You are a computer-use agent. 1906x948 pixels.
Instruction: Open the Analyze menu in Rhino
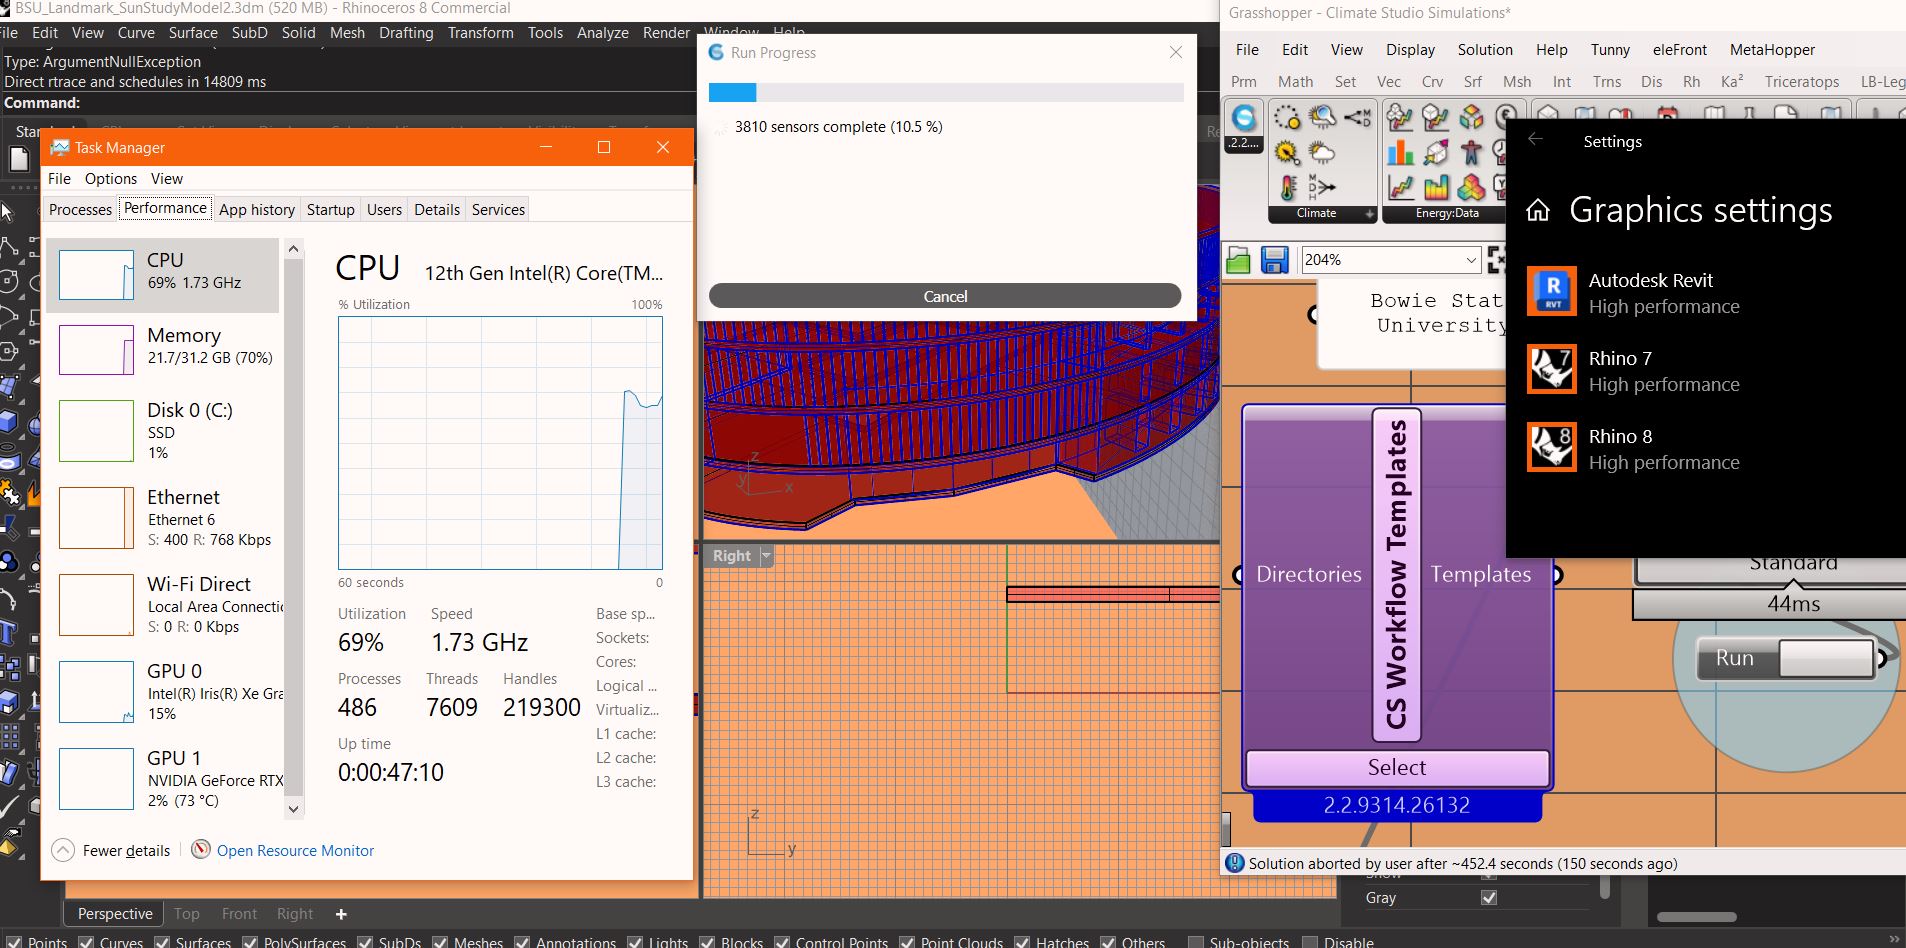pos(602,32)
